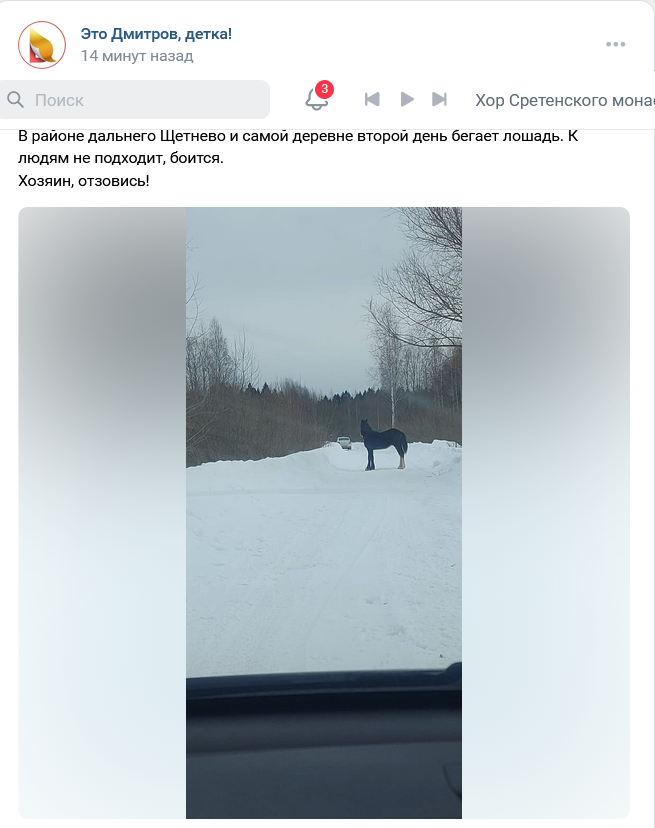Skip to the next audio track
The image size is (655, 828).
[x=439, y=99]
